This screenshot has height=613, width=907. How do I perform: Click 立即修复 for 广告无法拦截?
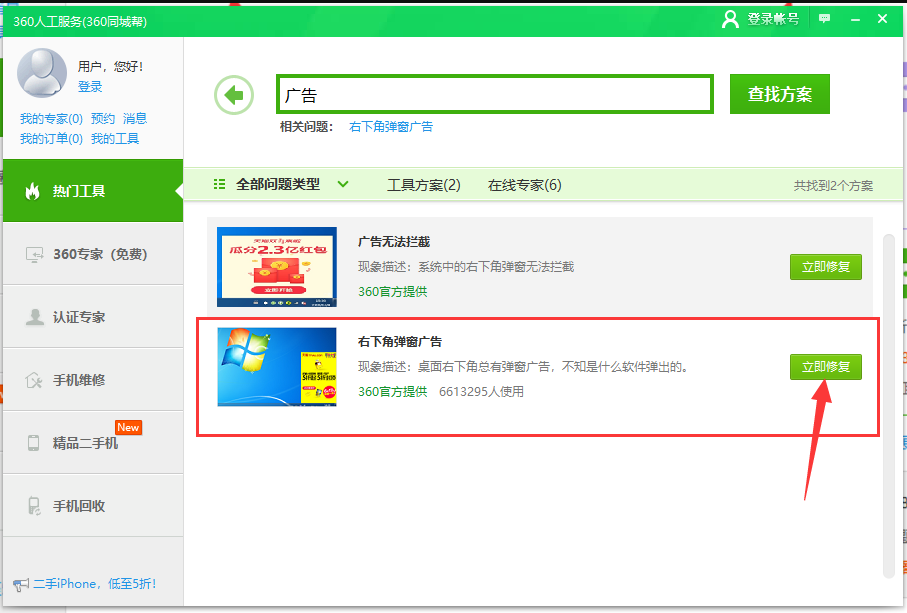(x=825, y=268)
